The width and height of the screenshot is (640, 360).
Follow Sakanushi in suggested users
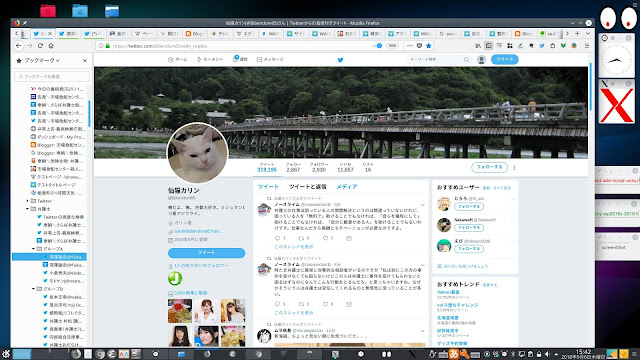[469, 227]
